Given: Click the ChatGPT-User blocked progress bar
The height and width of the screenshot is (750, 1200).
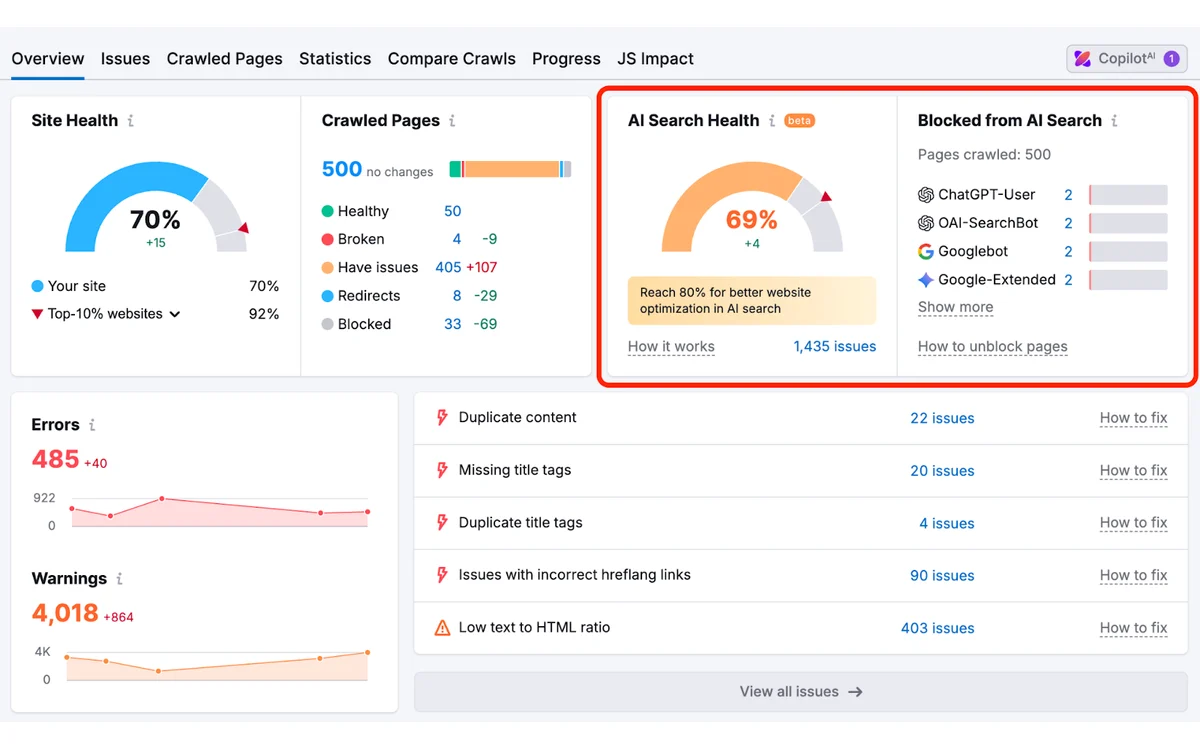Looking at the screenshot, I should pos(1128,195).
